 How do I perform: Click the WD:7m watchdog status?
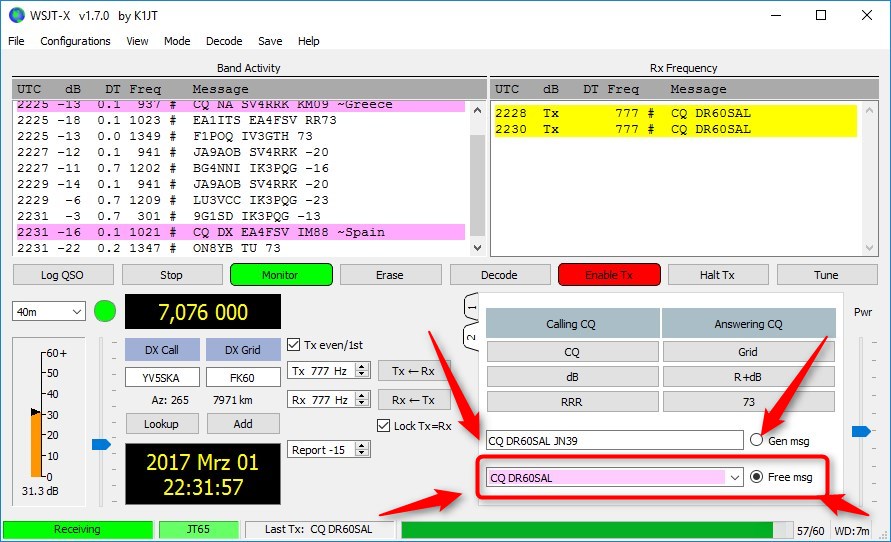[x=851, y=531]
